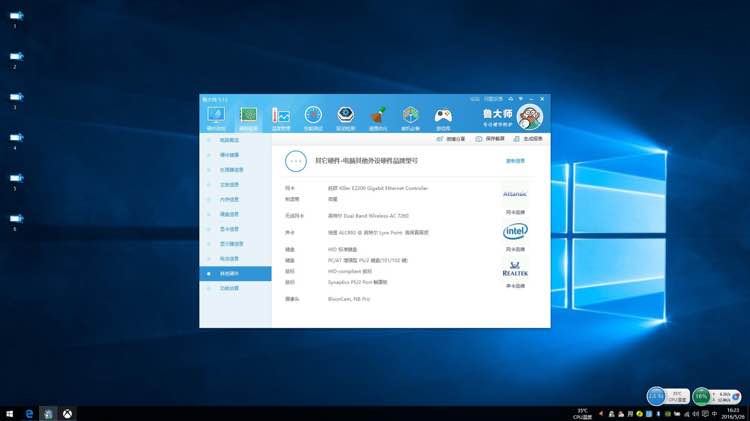Open the Windows Start menu
Image resolution: width=750 pixels, height=421 pixels.
(x=9, y=414)
